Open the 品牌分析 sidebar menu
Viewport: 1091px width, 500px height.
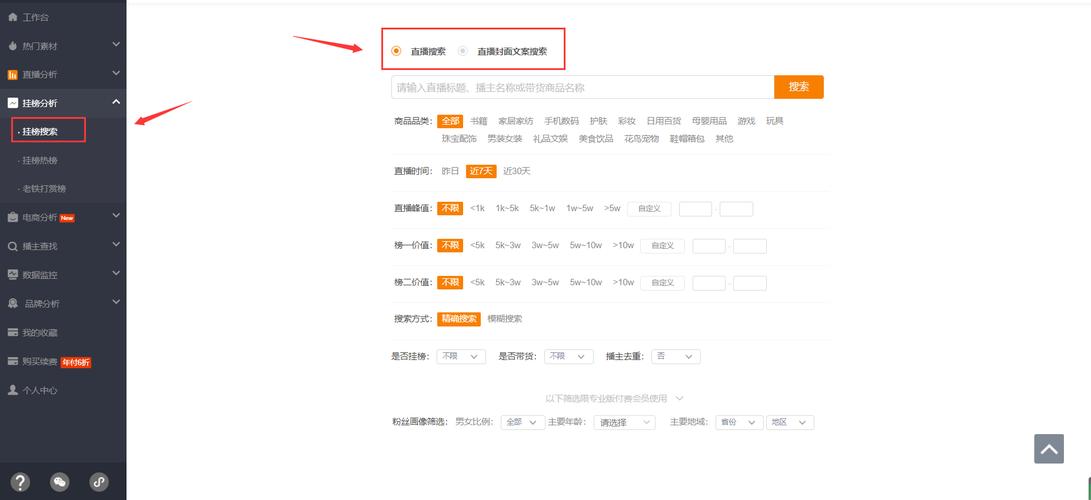pyautogui.click(x=63, y=303)
